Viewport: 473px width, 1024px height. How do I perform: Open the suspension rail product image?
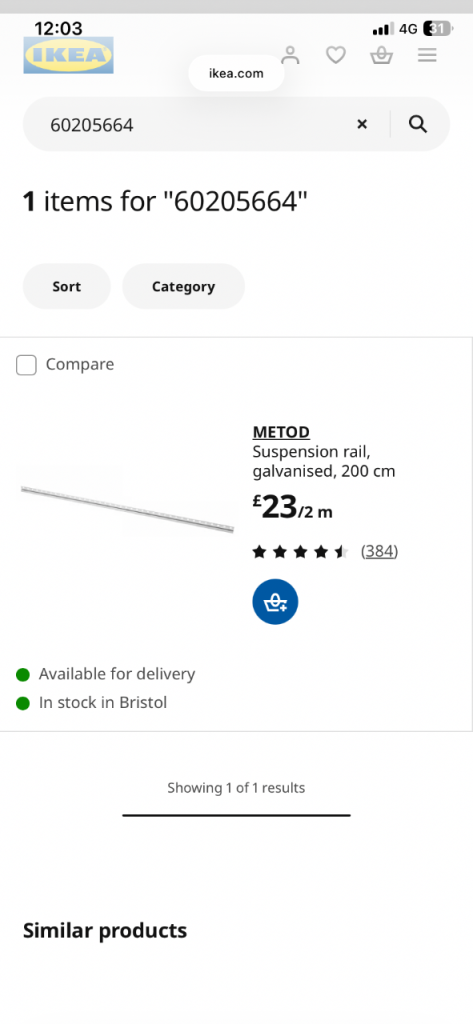[127, 509]
